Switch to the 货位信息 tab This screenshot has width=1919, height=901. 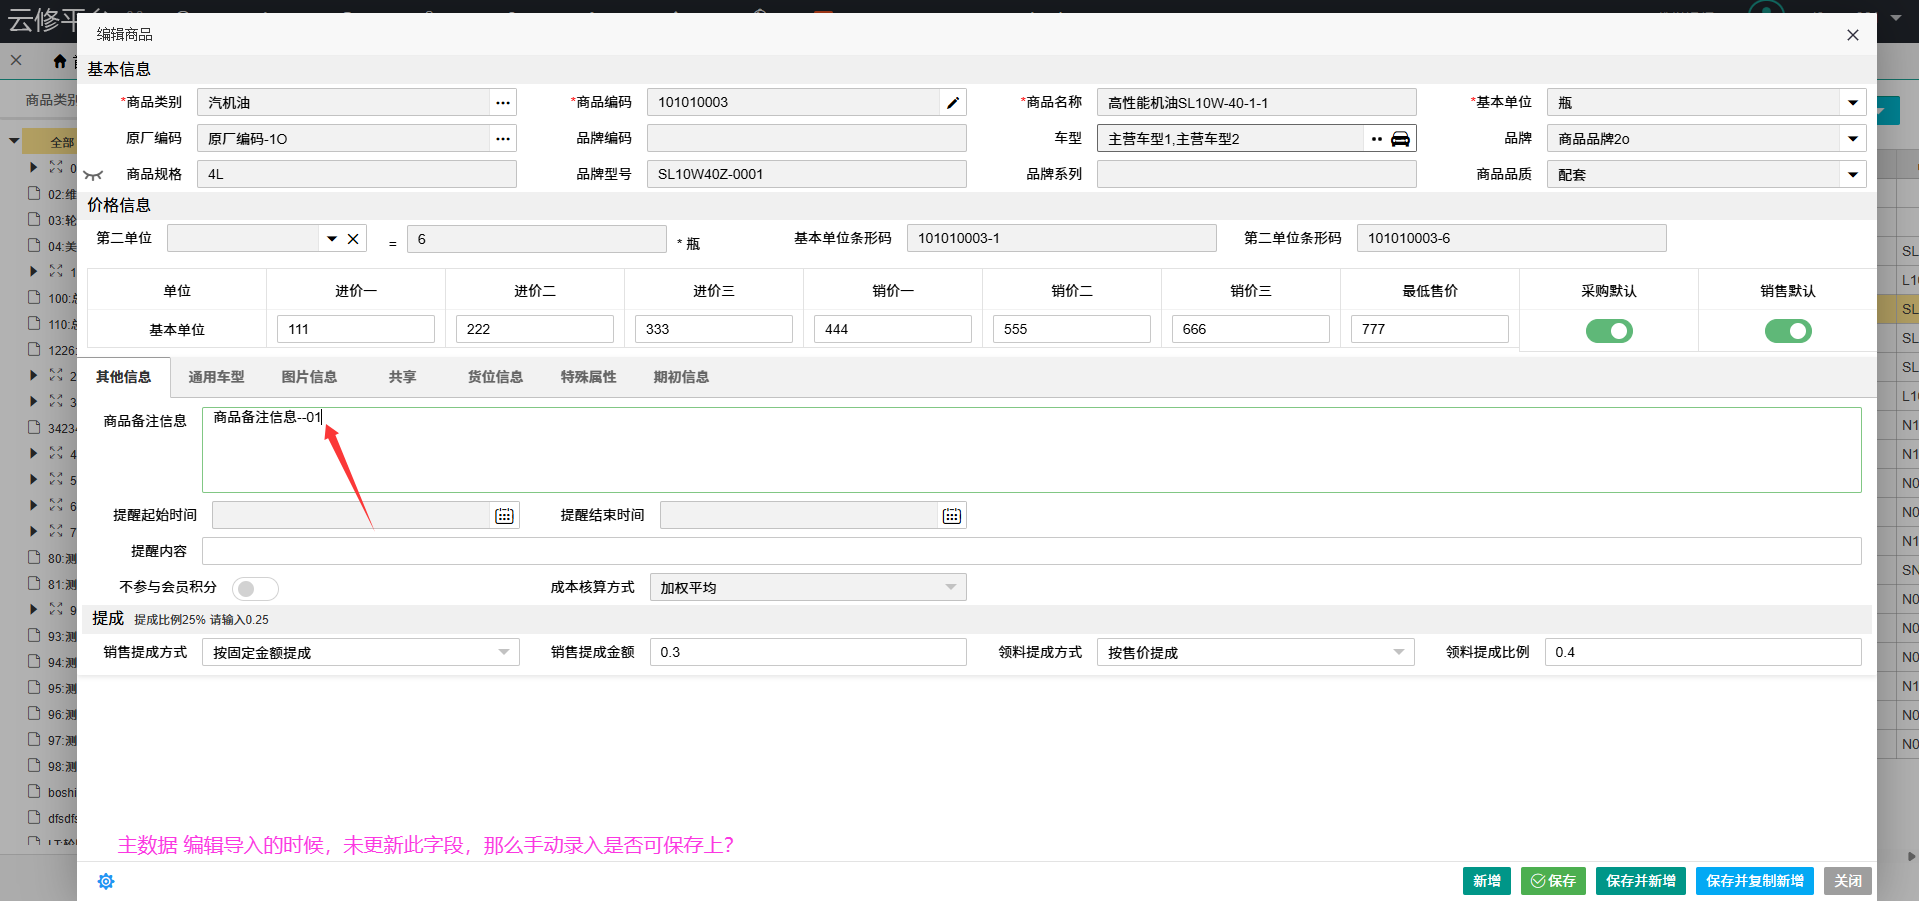495,377
